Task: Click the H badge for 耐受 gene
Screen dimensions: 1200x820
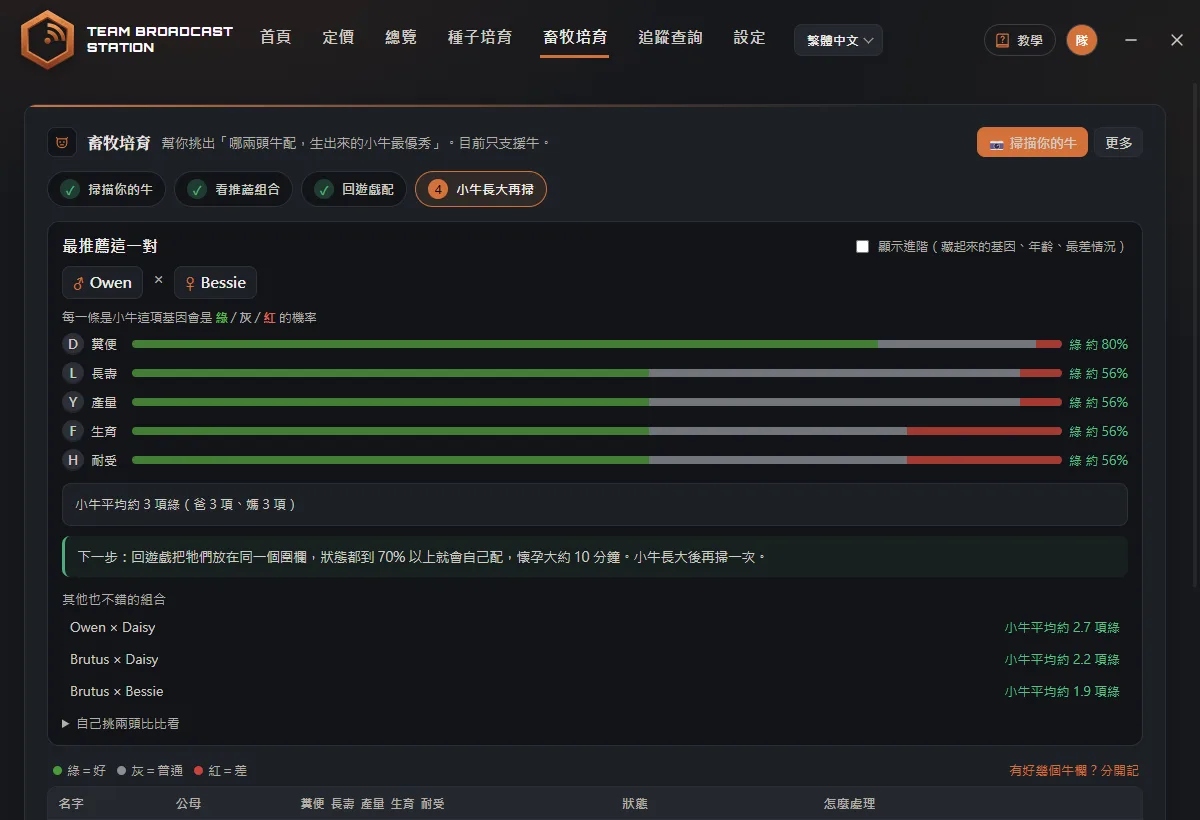Action: click(72, 460)
